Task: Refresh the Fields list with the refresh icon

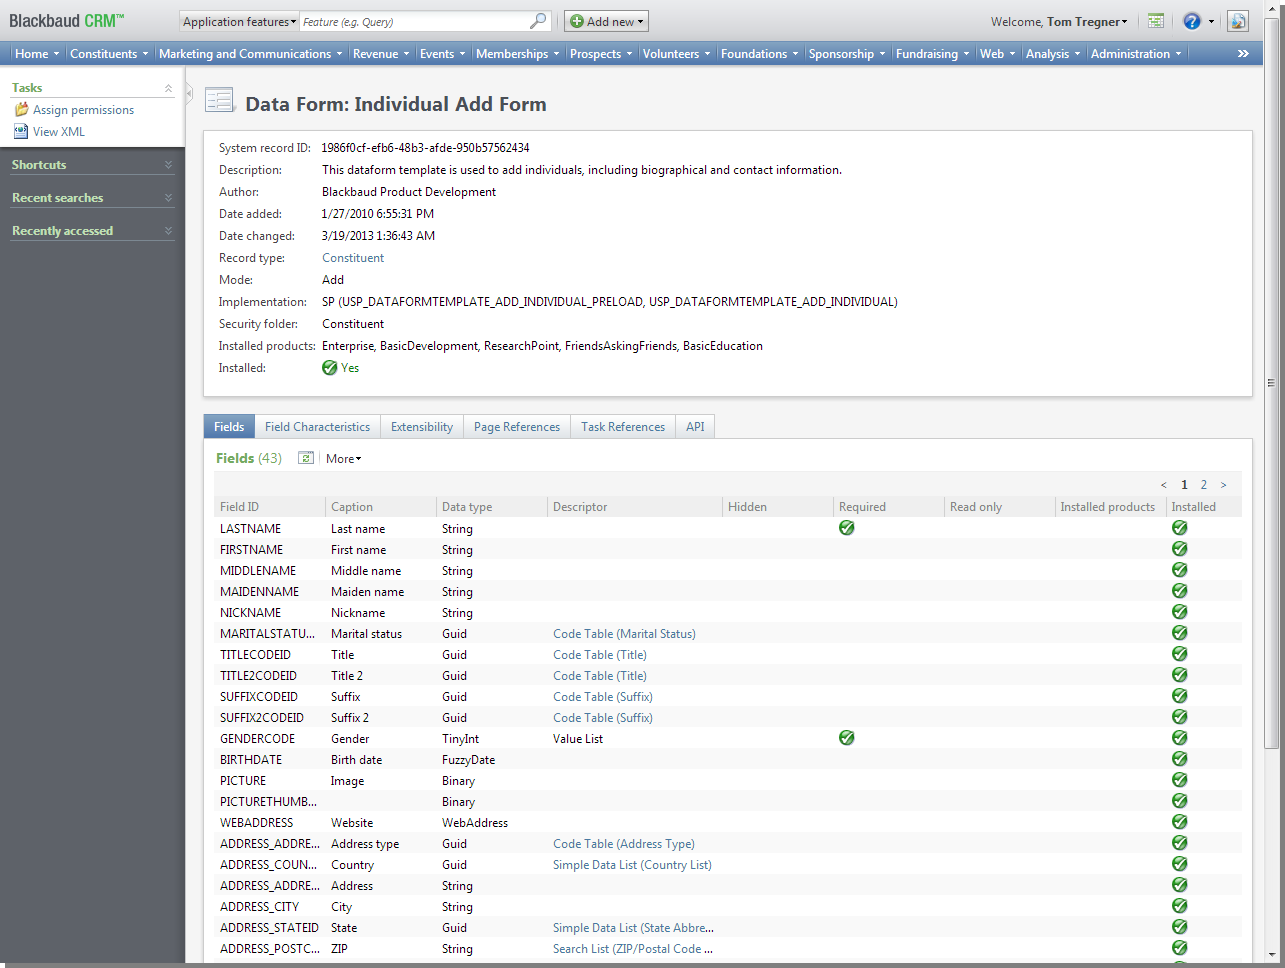Action: coord(306,458)
